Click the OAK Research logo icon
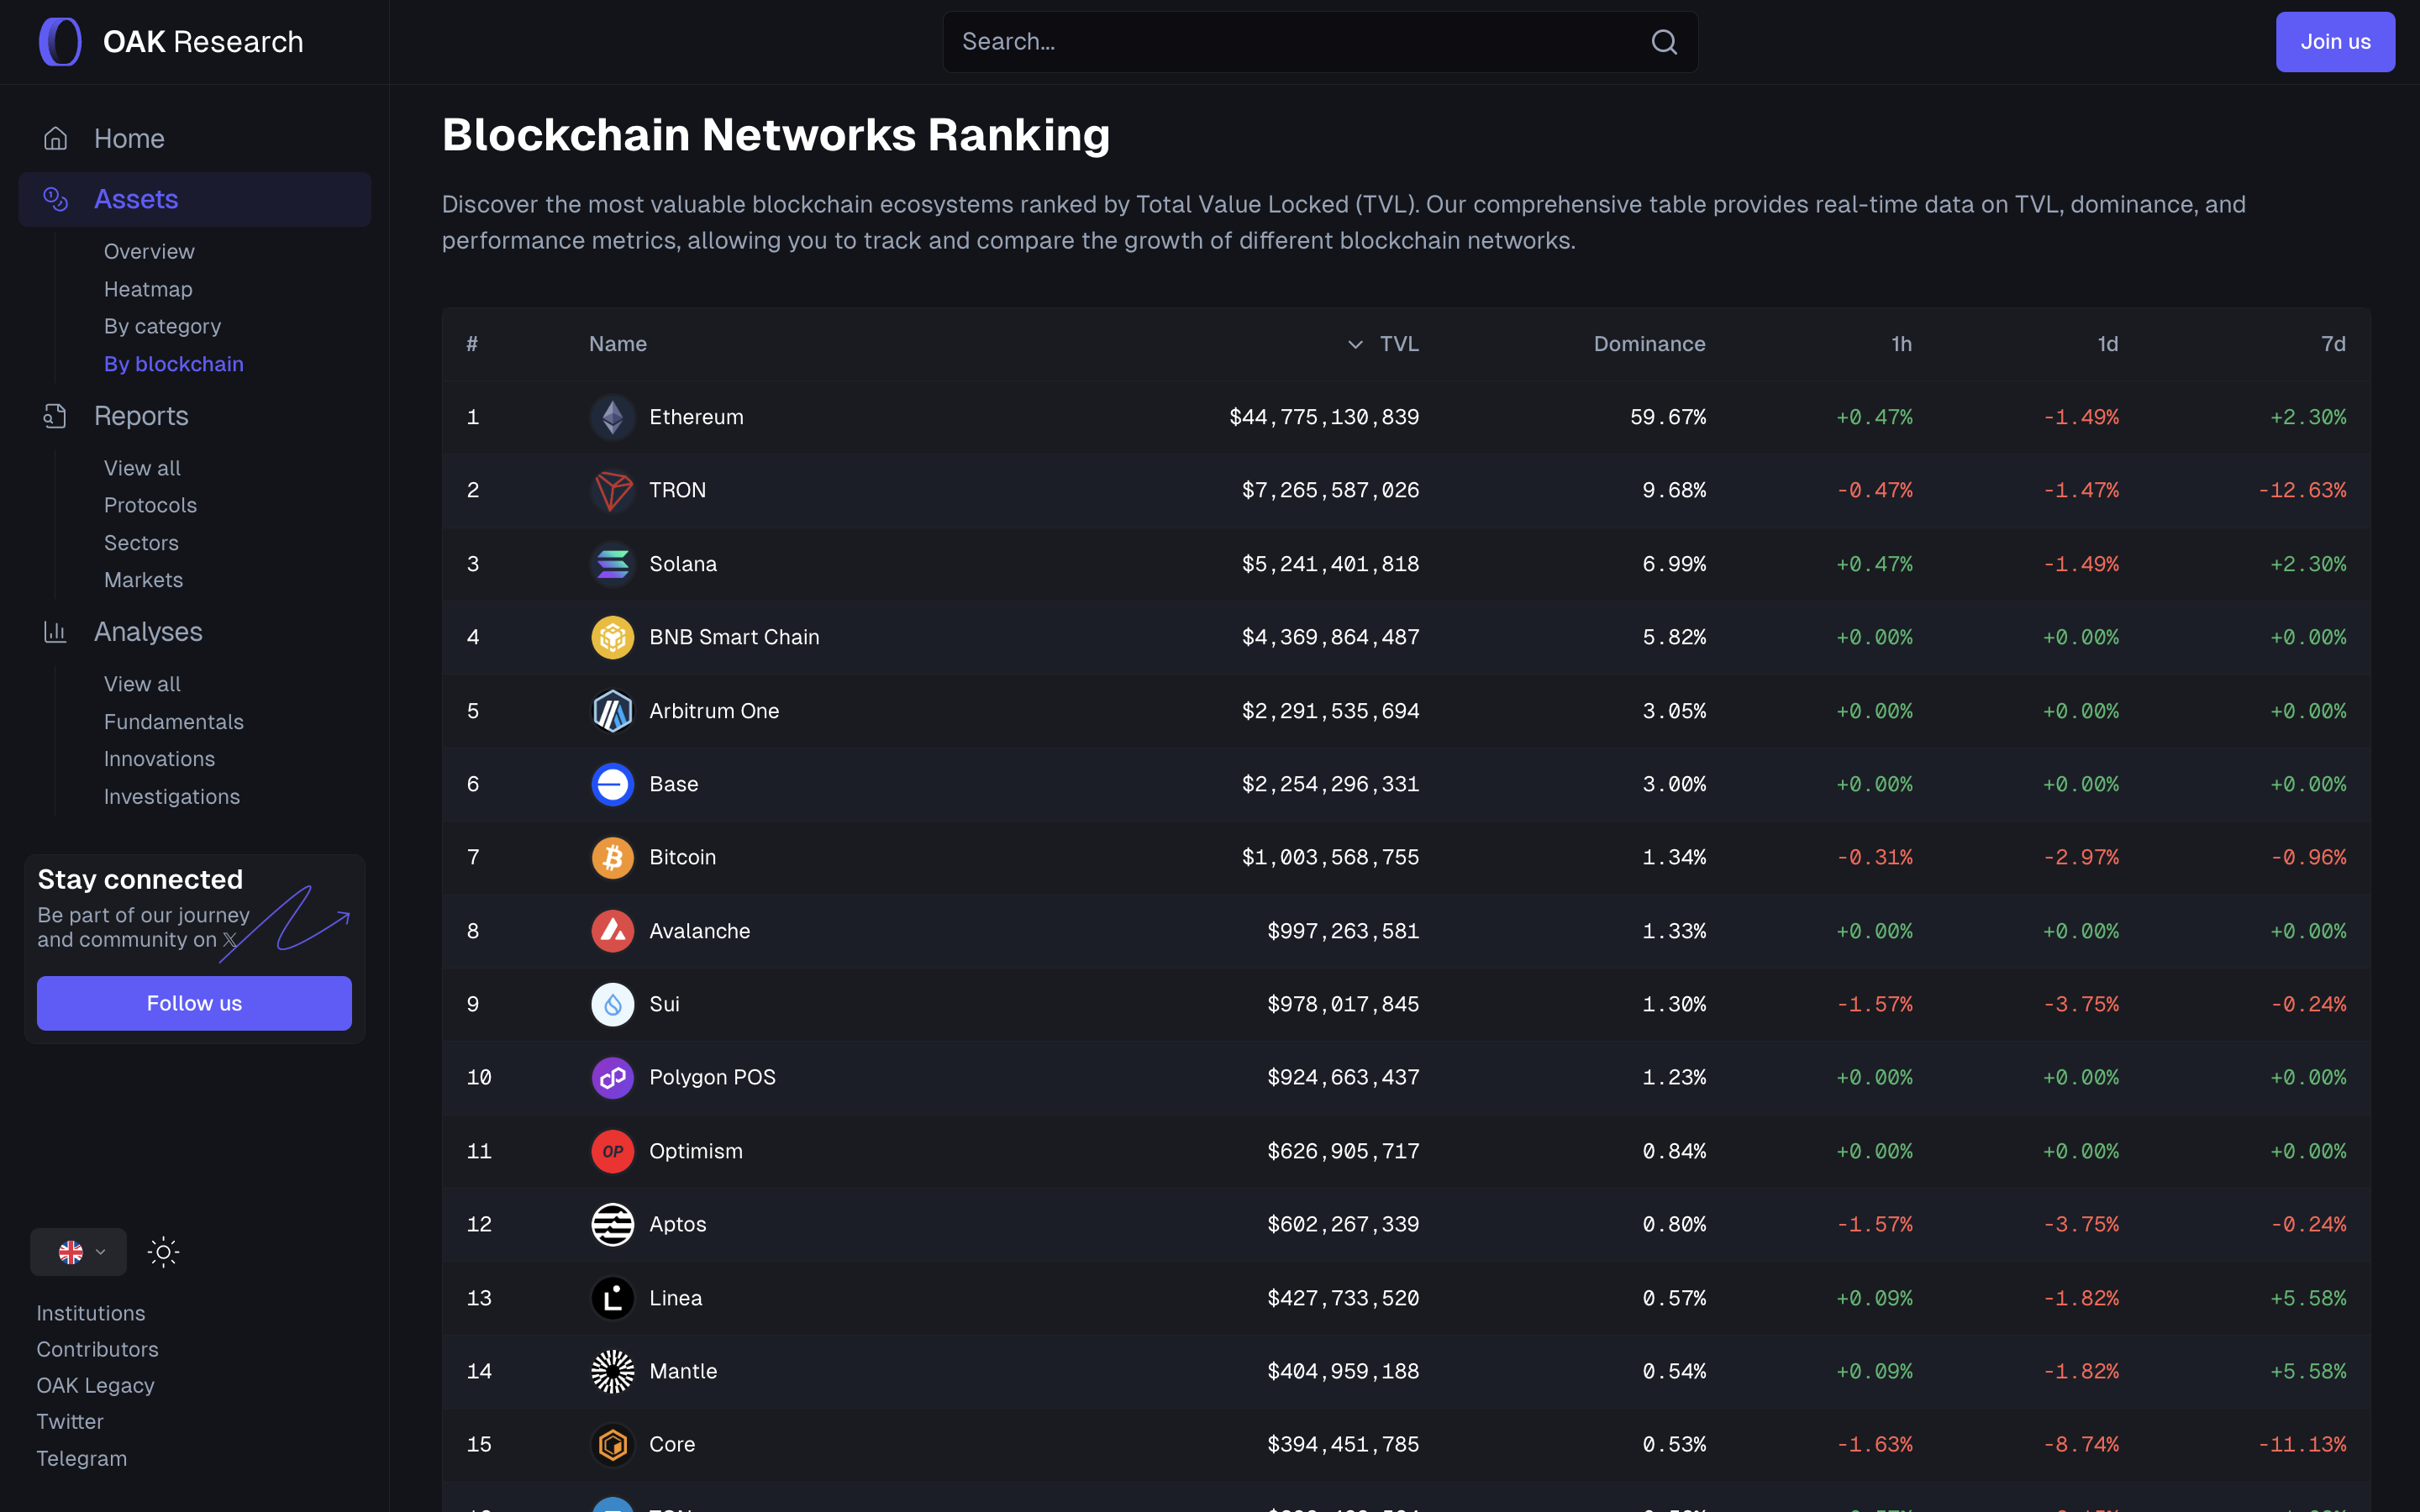 click(60, 42)
